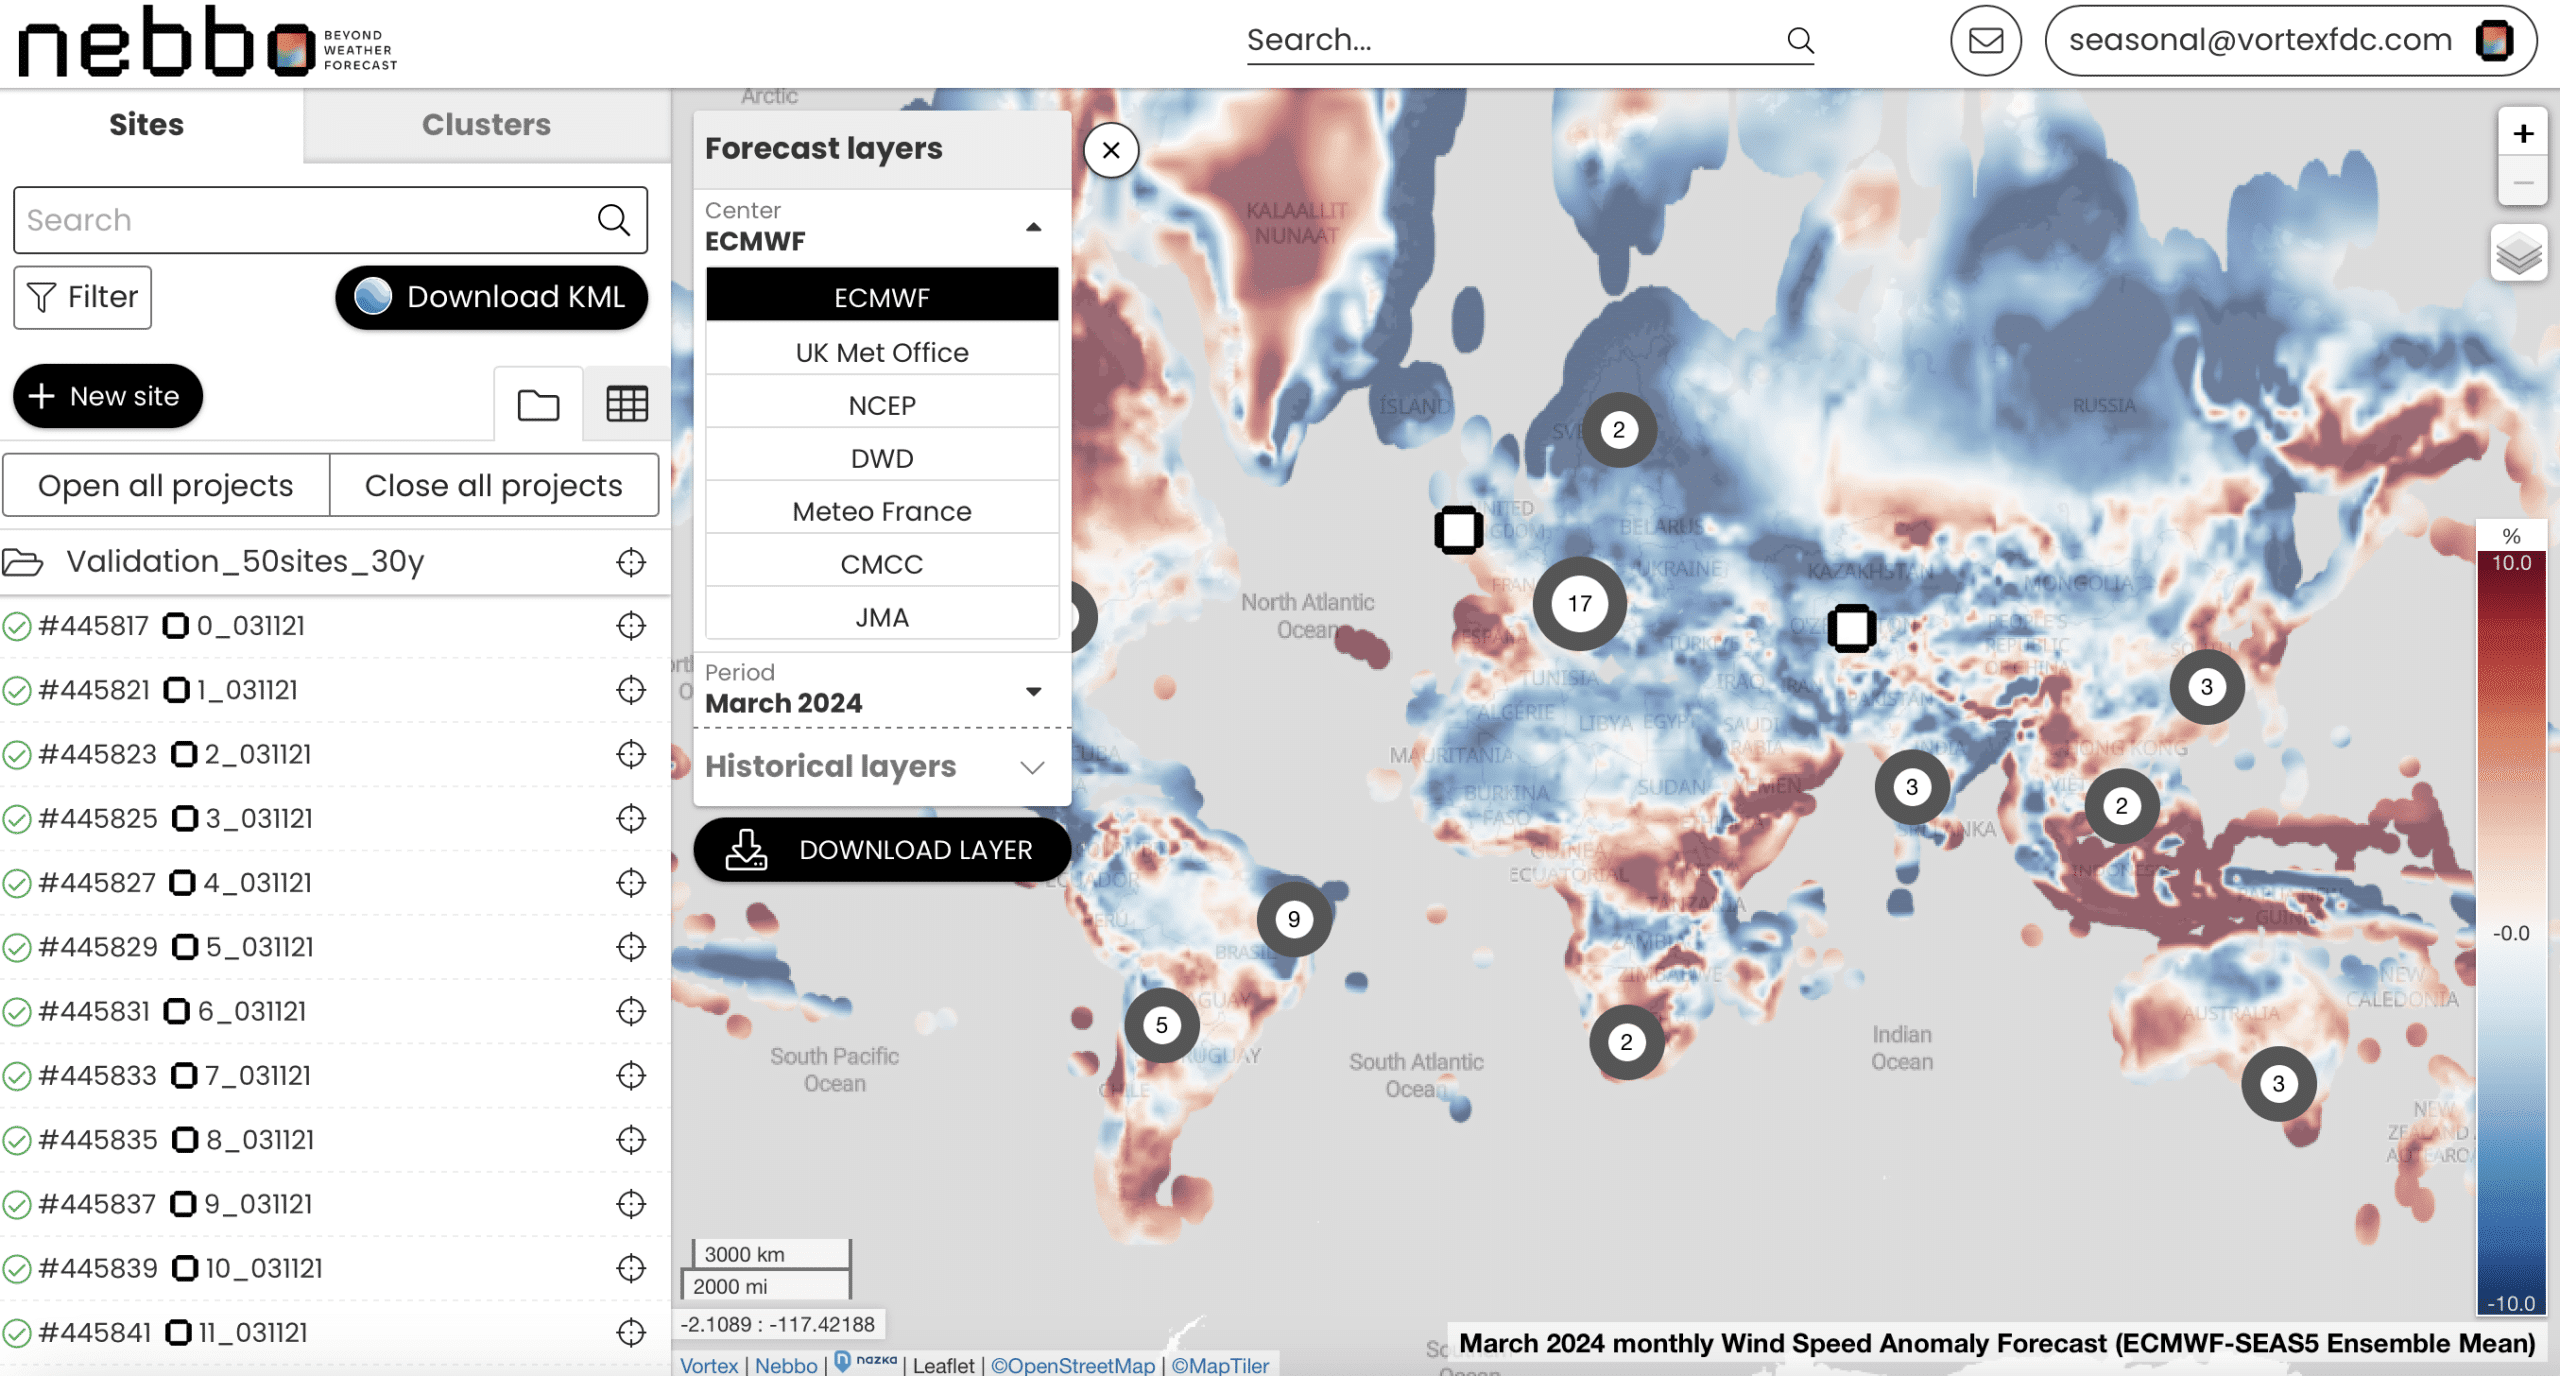This screenshot has width=2560, height=1376.
Task: Toggle status check for site #445827
Action: (x=16, y=884)
